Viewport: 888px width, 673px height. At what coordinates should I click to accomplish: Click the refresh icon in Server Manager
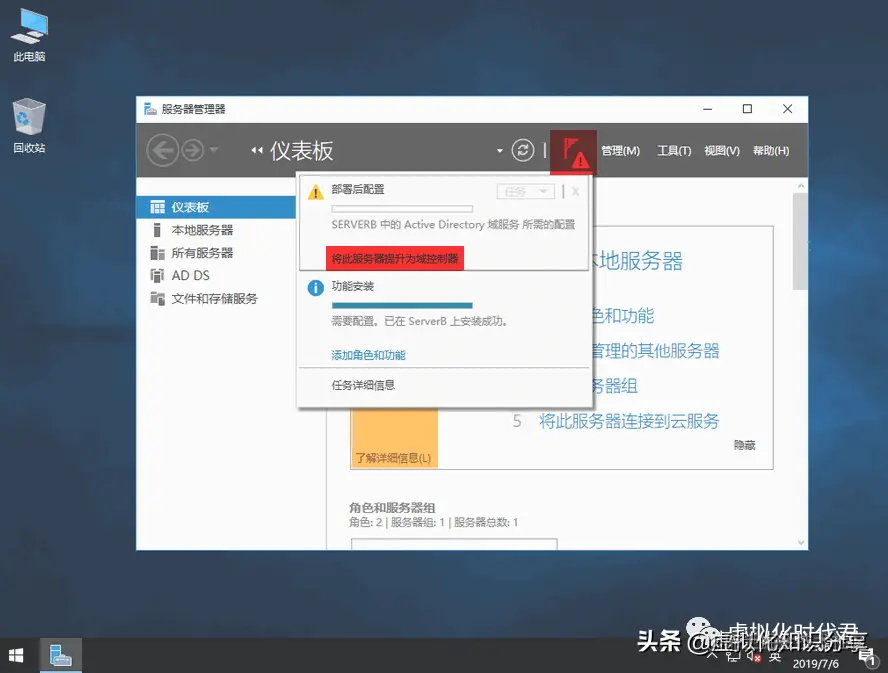tap(522, 150)
